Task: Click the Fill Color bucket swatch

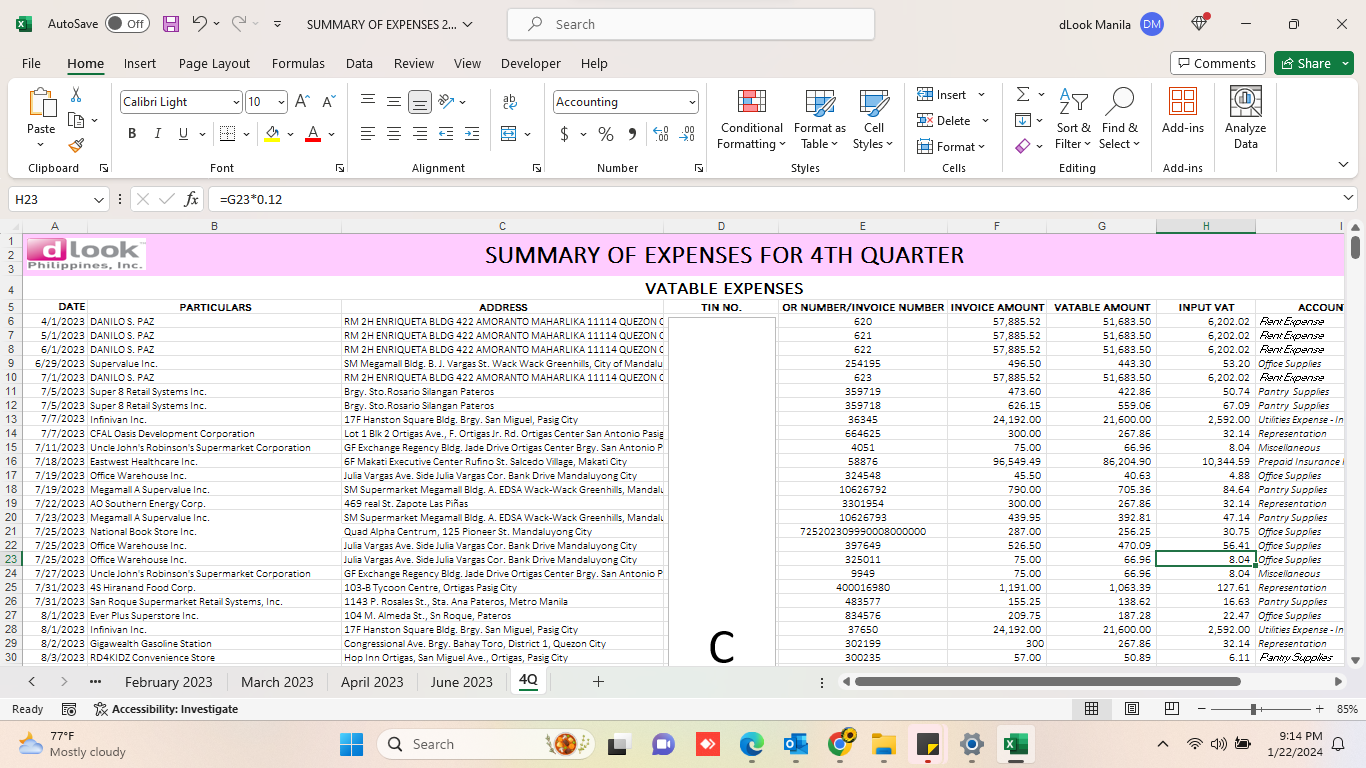Action: [272, 134]
